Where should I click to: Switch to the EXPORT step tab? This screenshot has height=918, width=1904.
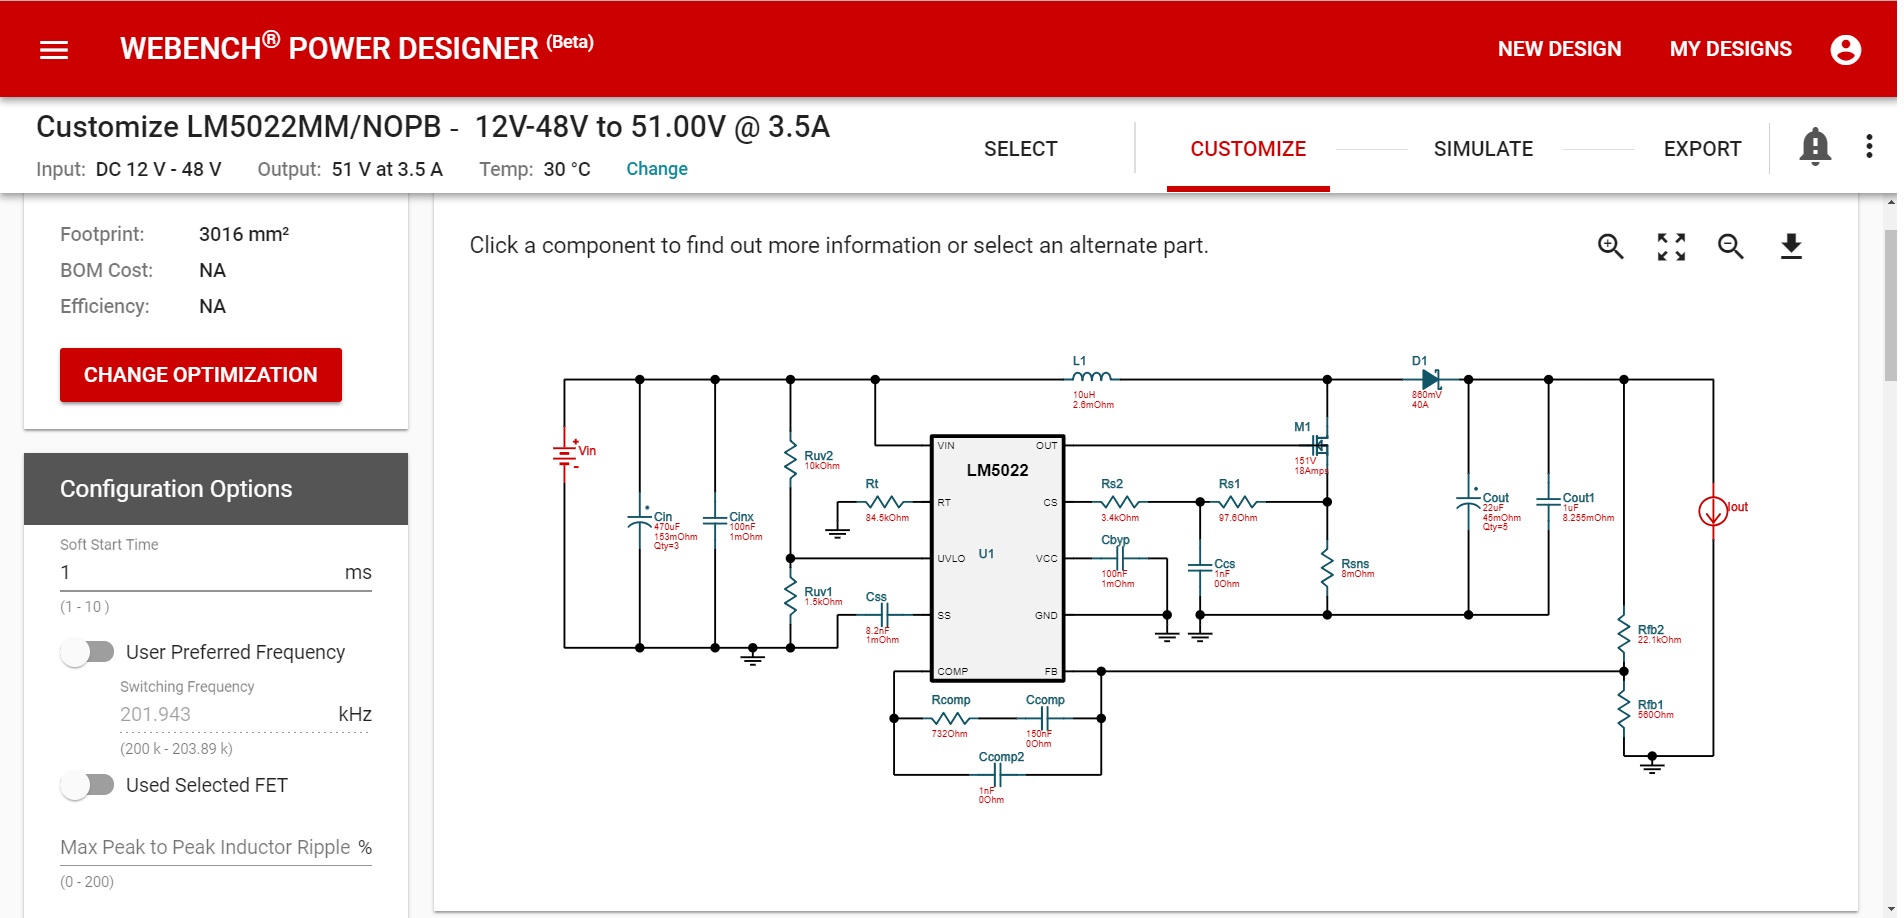pyautogui.click(x=1702, y=149)
